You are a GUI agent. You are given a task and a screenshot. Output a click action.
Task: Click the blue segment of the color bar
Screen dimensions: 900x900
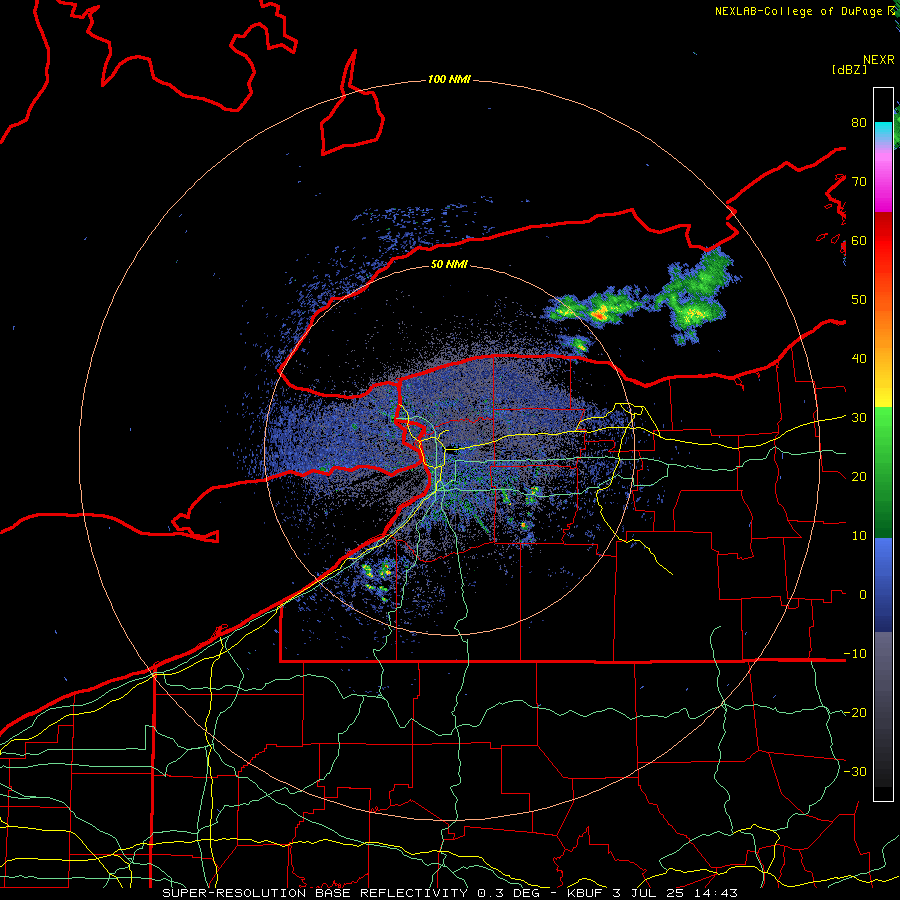(883, 585)
